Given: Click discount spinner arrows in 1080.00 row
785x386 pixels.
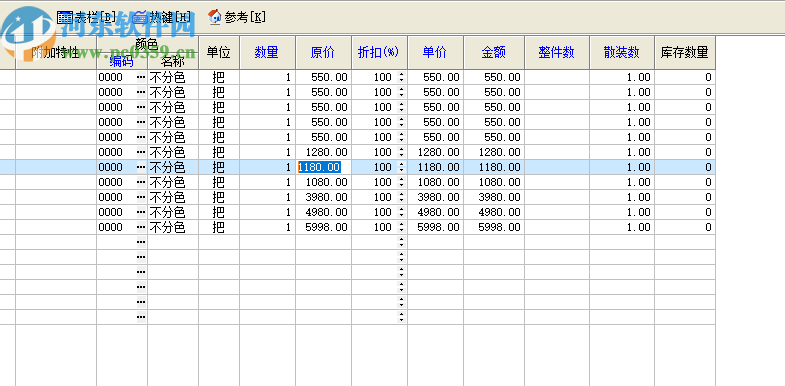Looking at the screenshot, I should pyautogui.click(x=401, y=182).
